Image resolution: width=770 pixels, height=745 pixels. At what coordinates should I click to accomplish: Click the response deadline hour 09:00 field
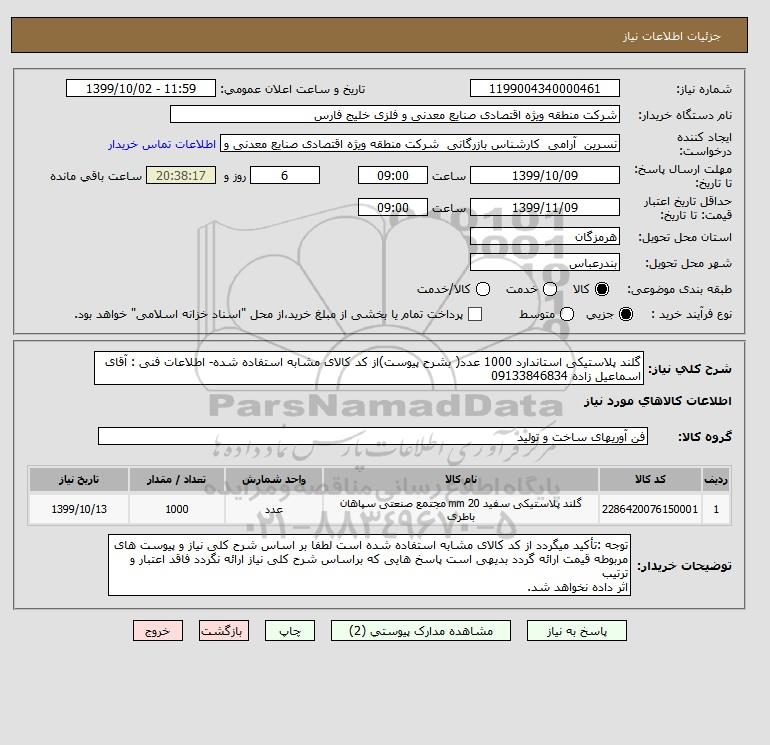(x=393, y=175)
